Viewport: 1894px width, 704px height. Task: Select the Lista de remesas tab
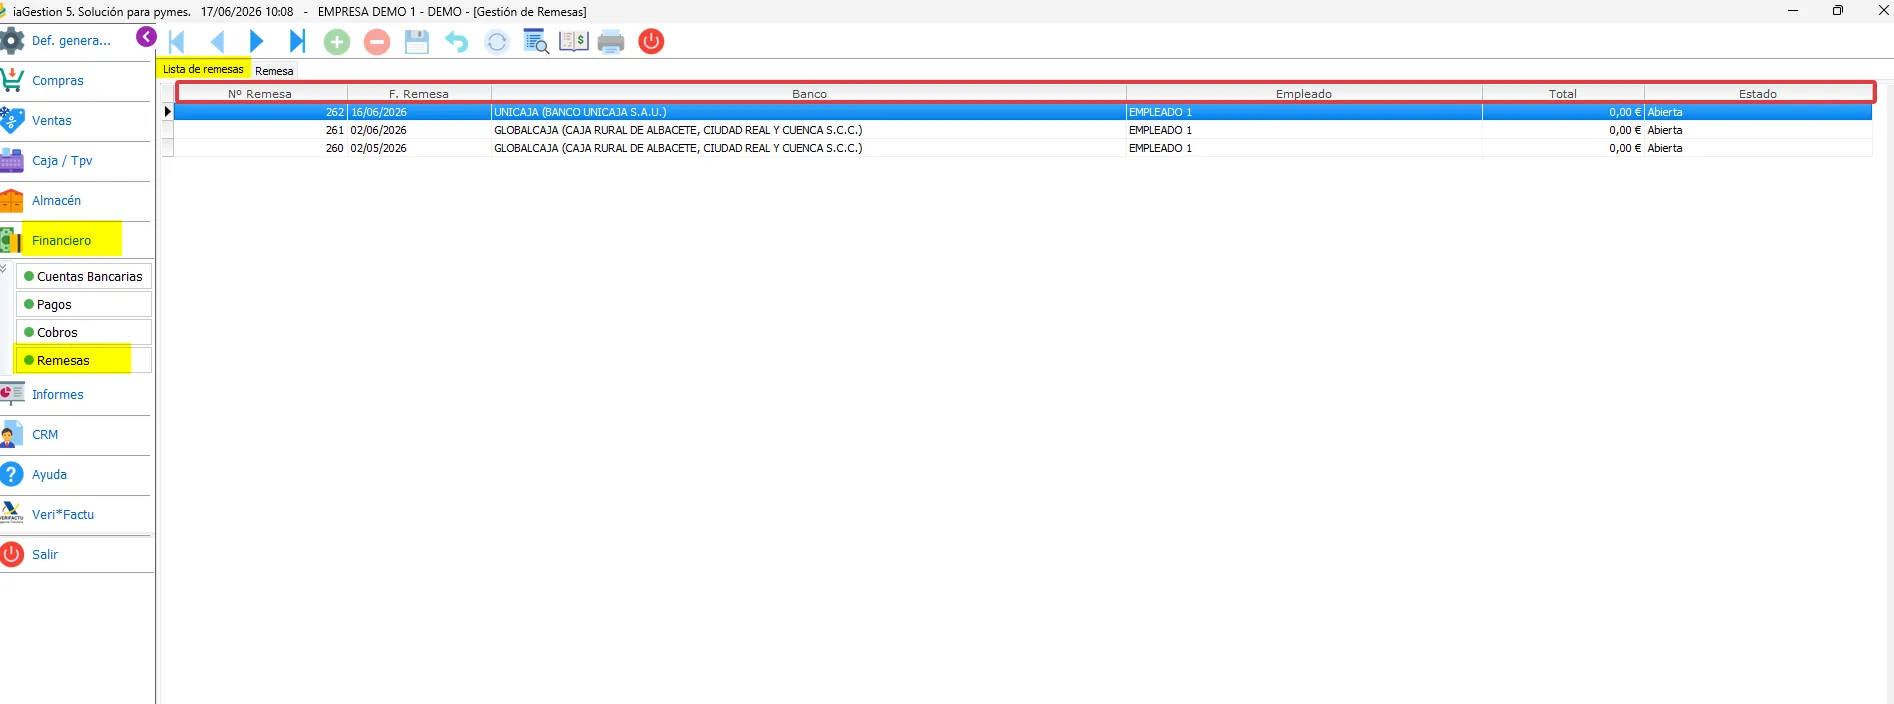(x=203, y=69)
